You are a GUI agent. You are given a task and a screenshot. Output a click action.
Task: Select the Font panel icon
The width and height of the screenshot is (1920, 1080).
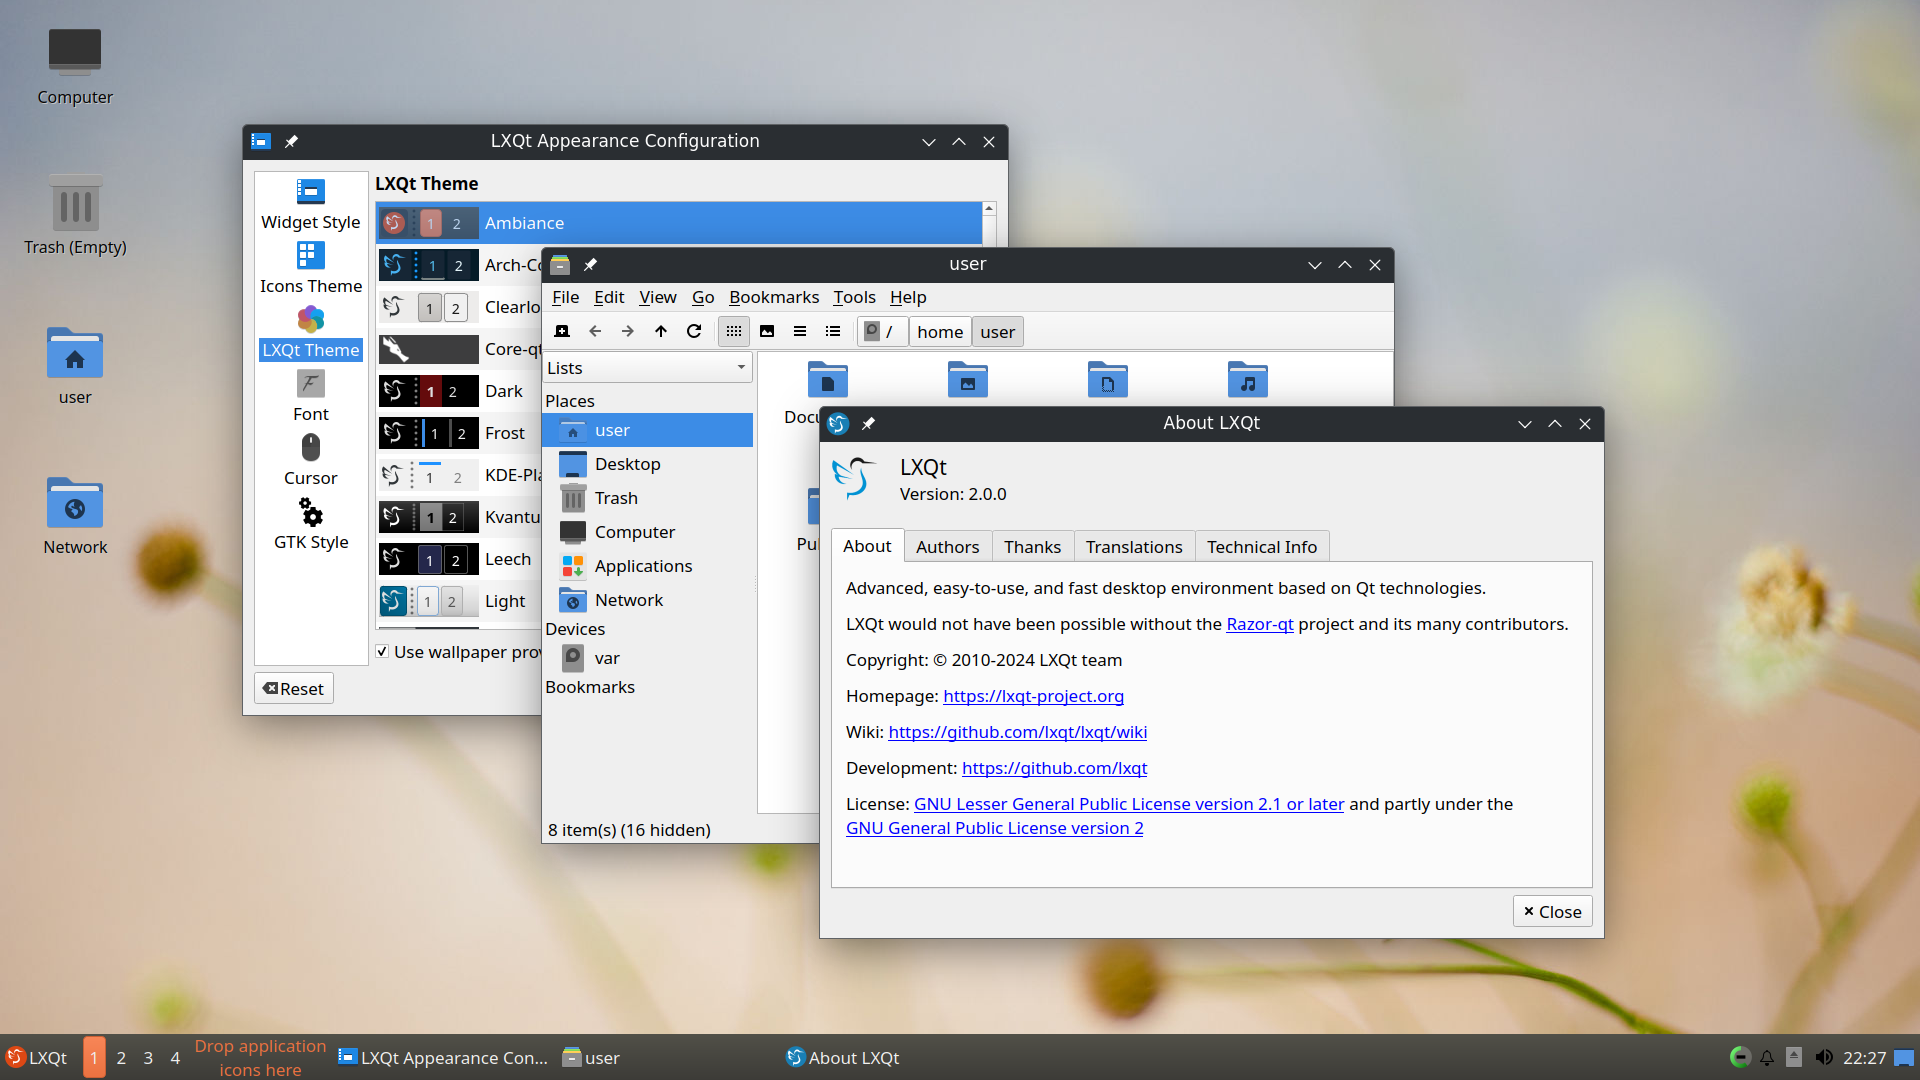coord(310,384)
